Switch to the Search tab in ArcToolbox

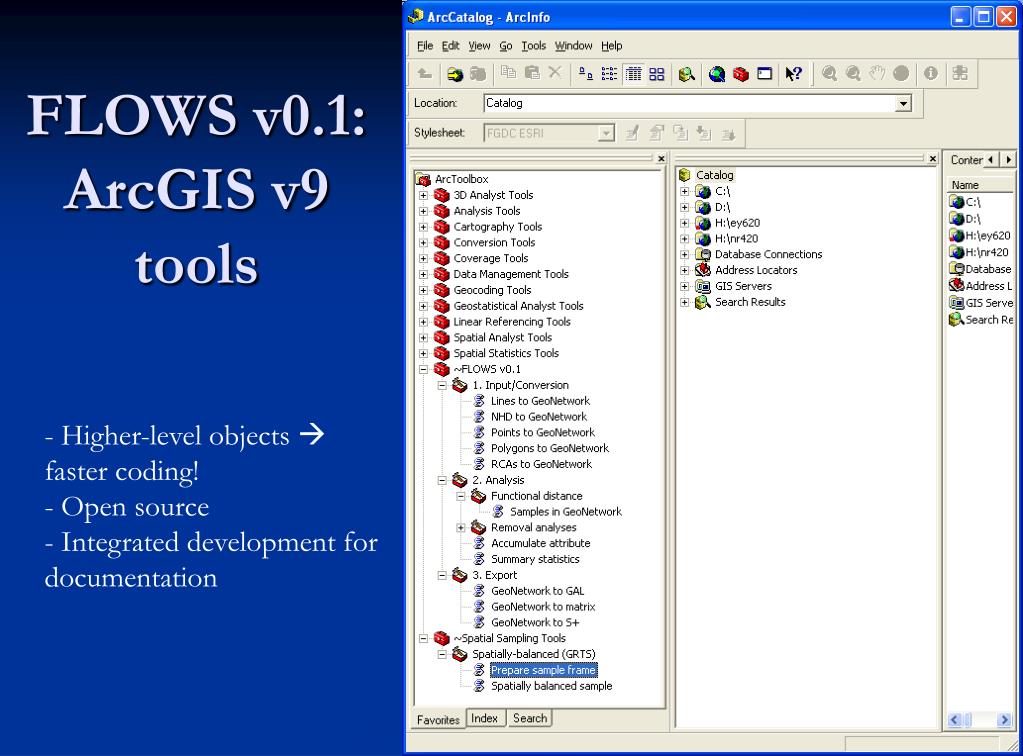530,718
